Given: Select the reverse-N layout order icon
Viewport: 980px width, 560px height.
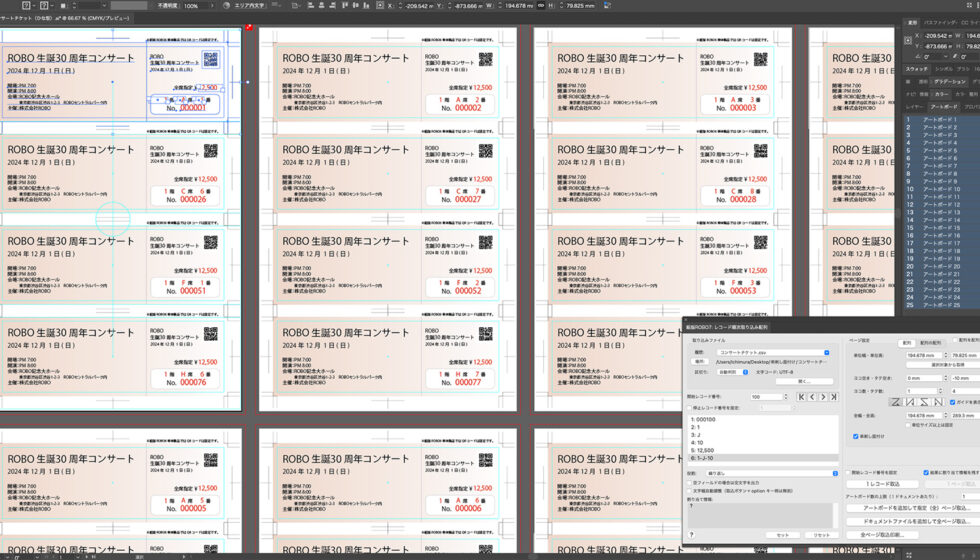Looking at the screenshot, I should point(909,402).
